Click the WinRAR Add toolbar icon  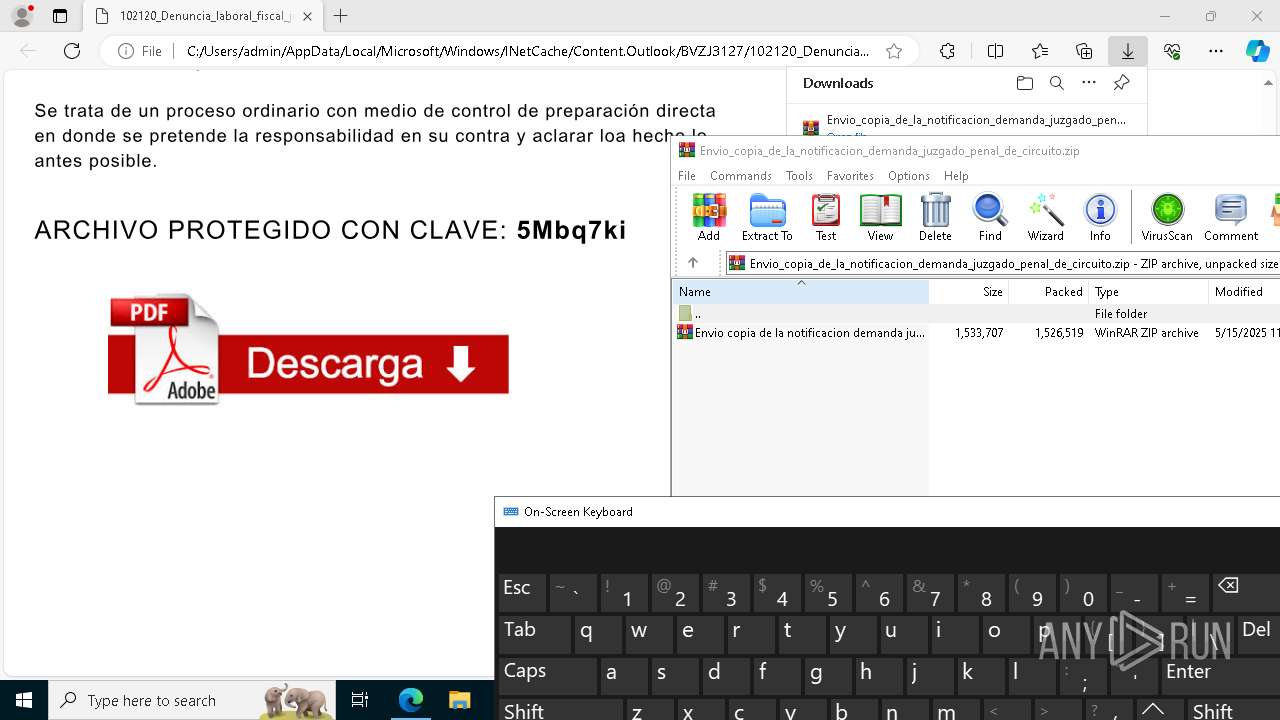[x=708, y=217]
